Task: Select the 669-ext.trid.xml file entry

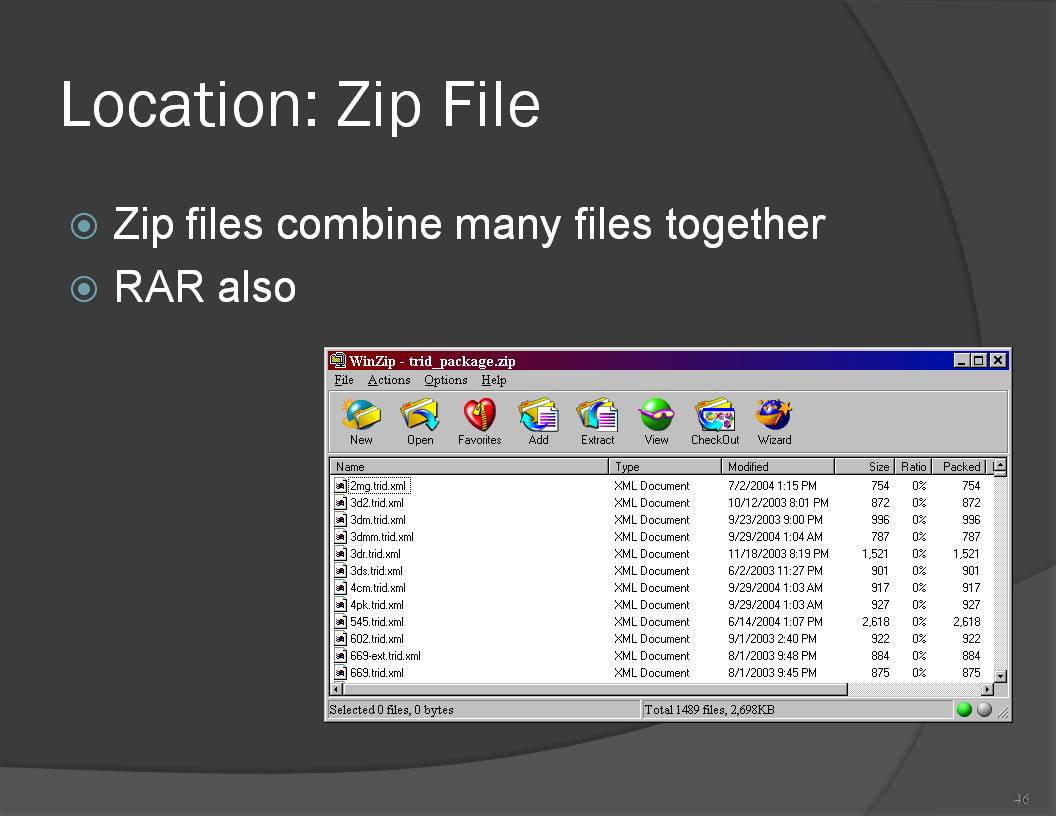Action: pyautogui.click(x=384, y=656)
